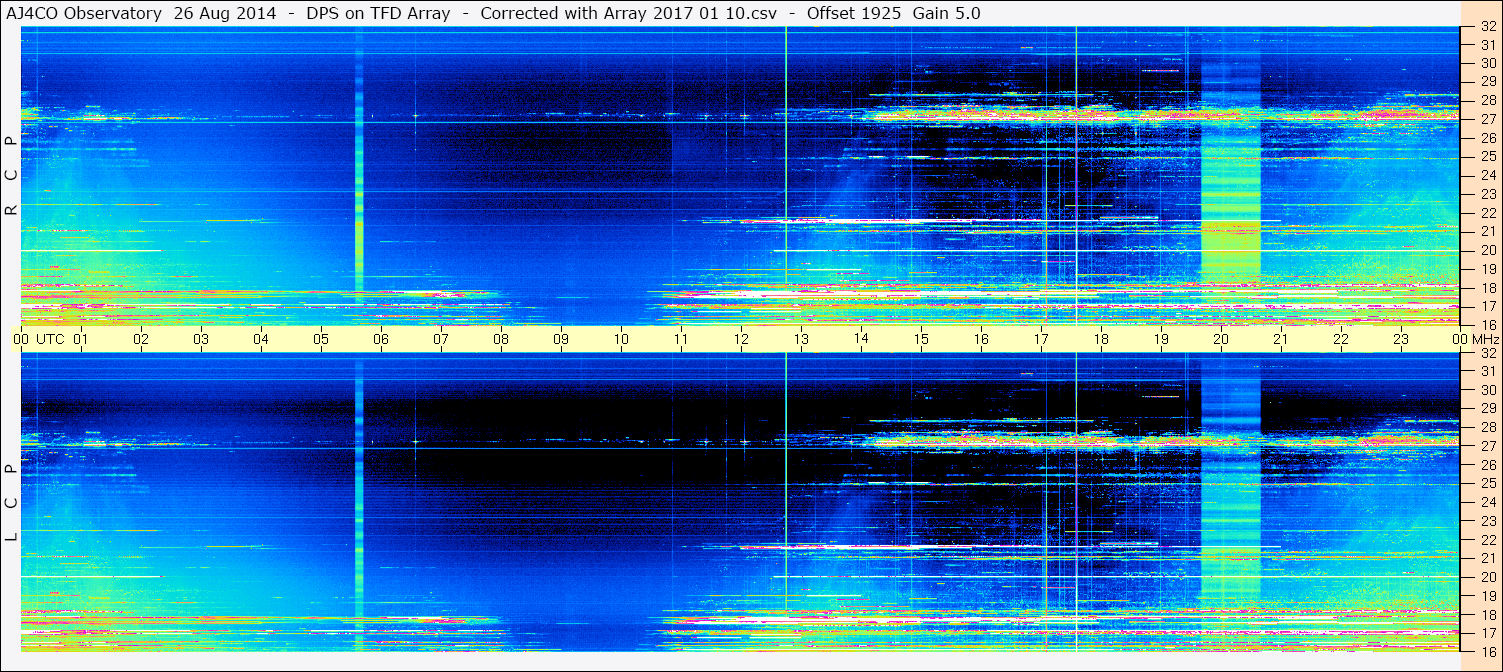Select hour mark "03" on the time axis
This screenshot has width=1503, height=672.
tap(201, 339)
